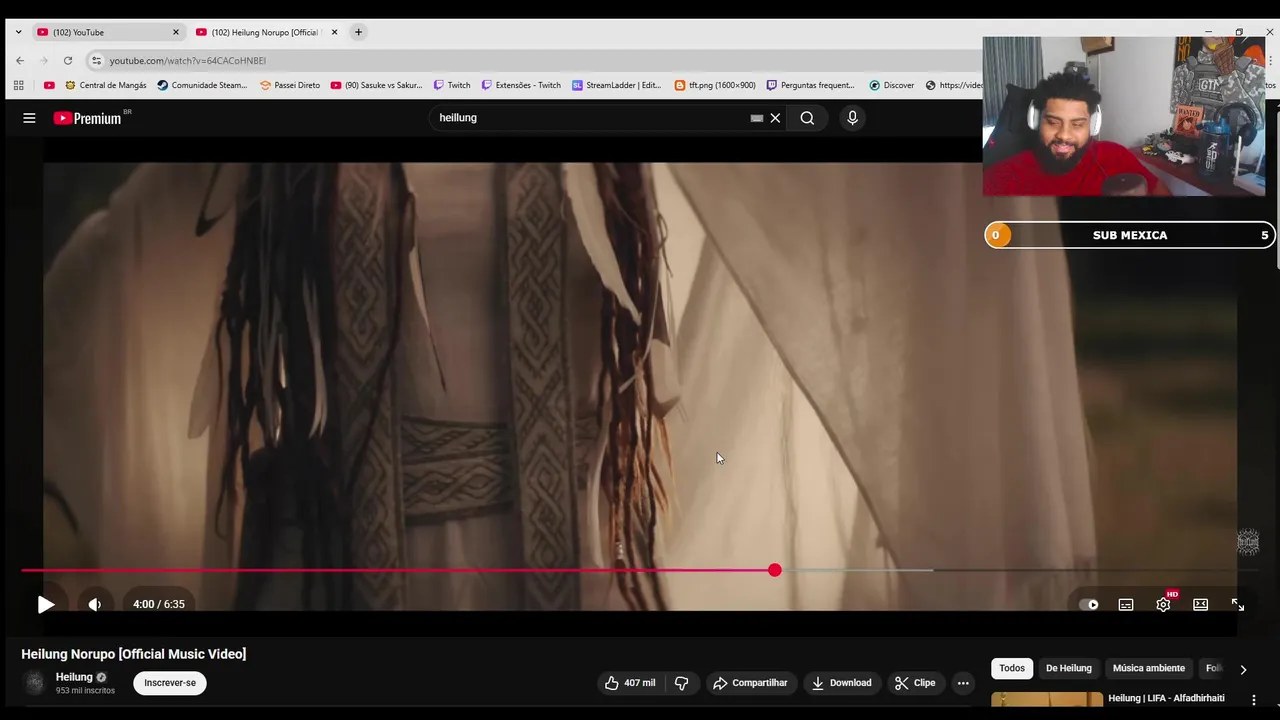Switch player to theater mode

click(x=1200, y=604)
